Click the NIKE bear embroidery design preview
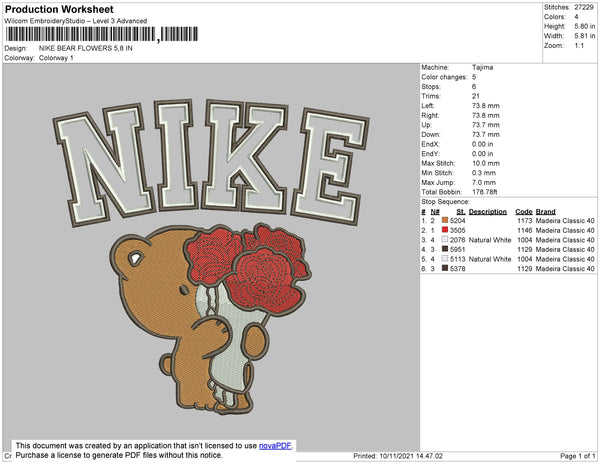This screenshot has height=464, width=600. (211, 257)
